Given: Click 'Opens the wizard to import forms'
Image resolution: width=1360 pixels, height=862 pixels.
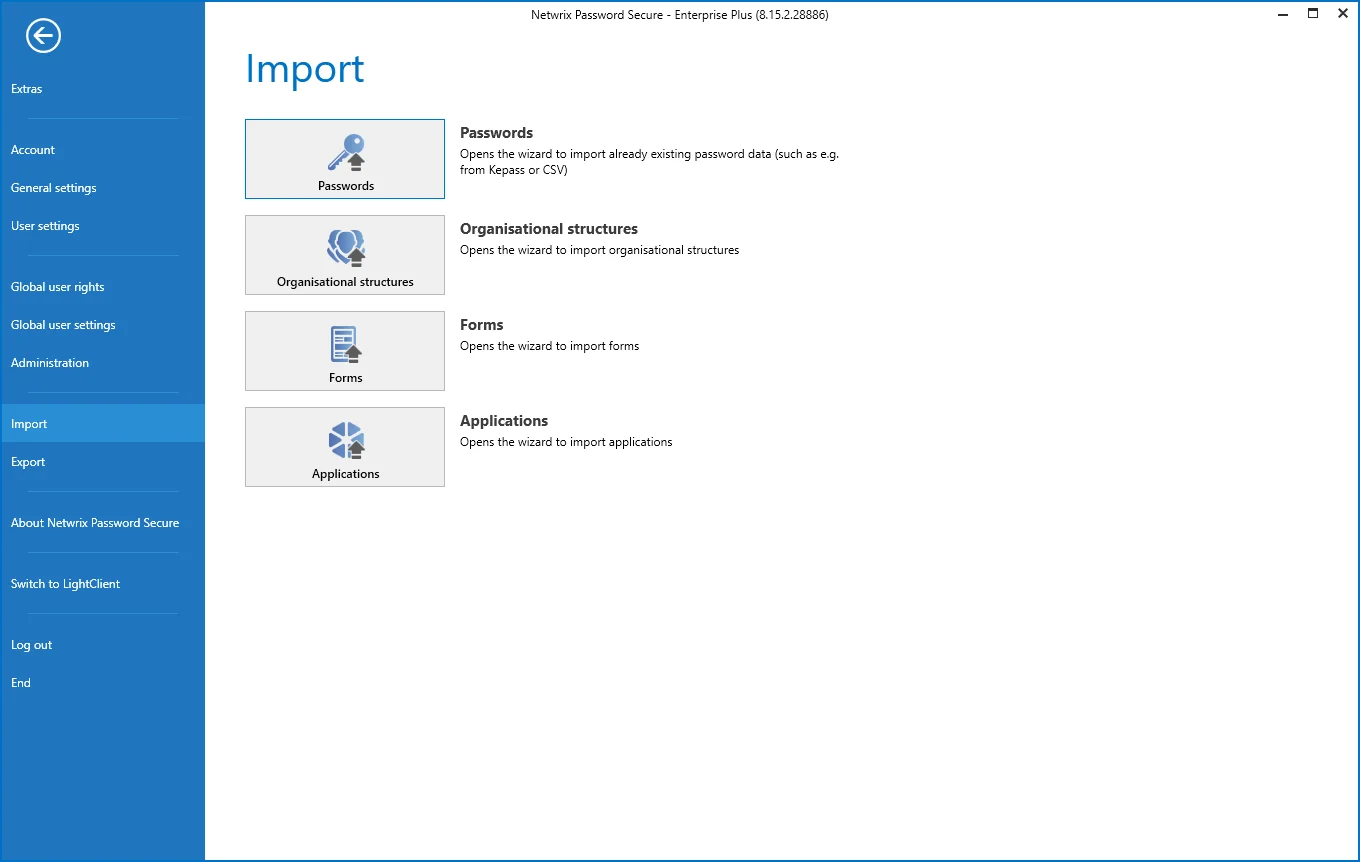Looking at the screenshot, I should 550,346.
